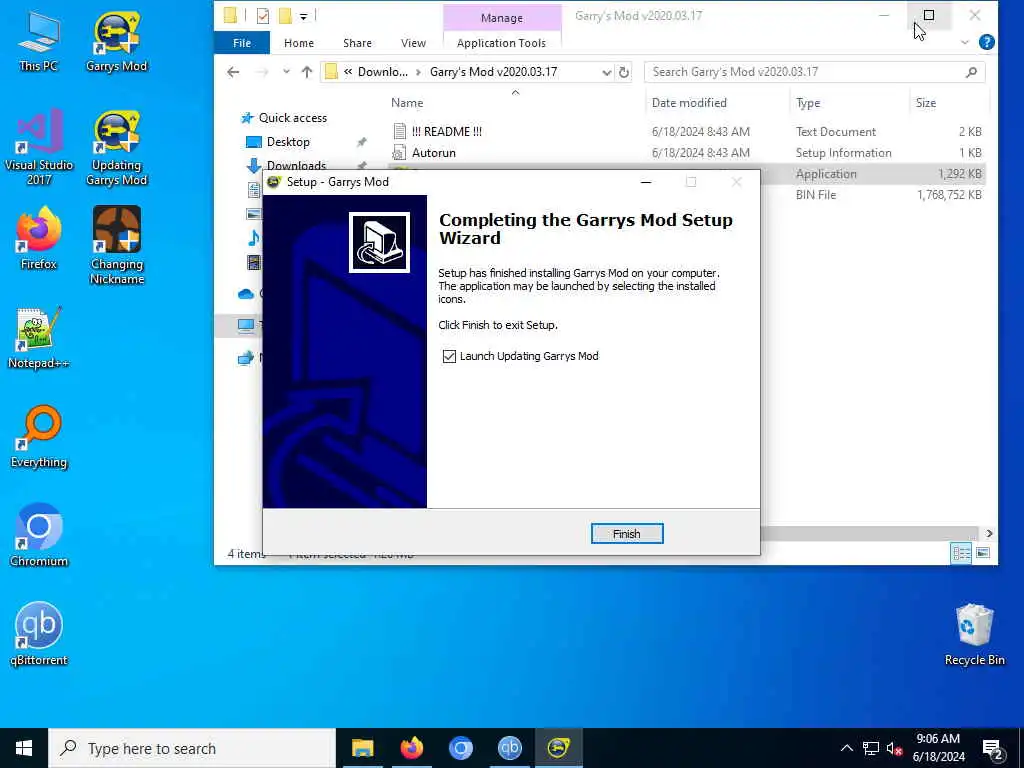Expand the ribbon chevron in Explorer

965,42
